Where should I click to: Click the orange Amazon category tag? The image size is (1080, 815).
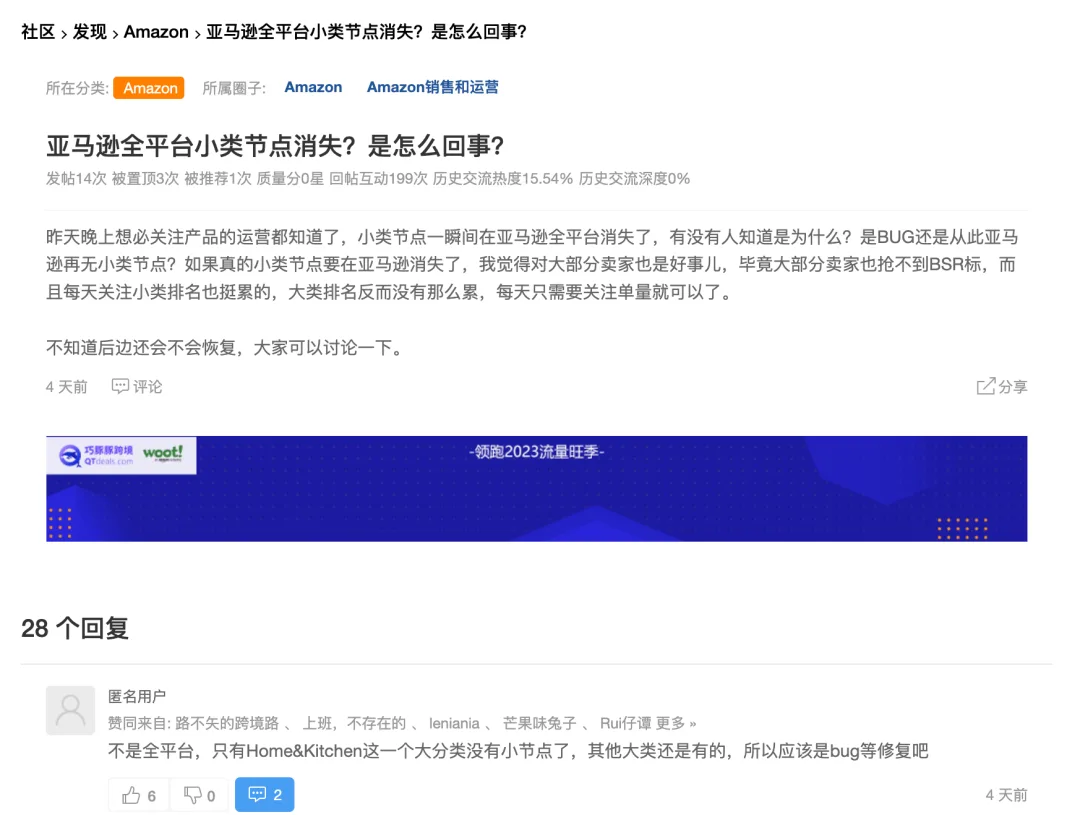click(150, 87)
